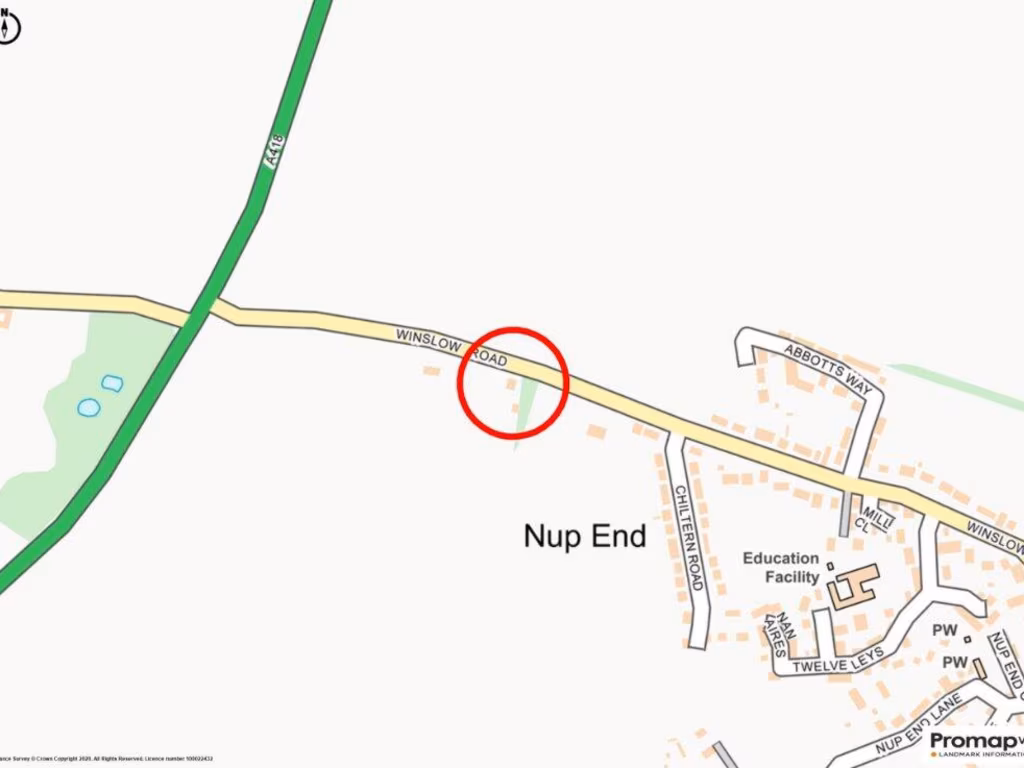
Task: Click the Twelve Leys street label
Action: click(x=839, y=660)
